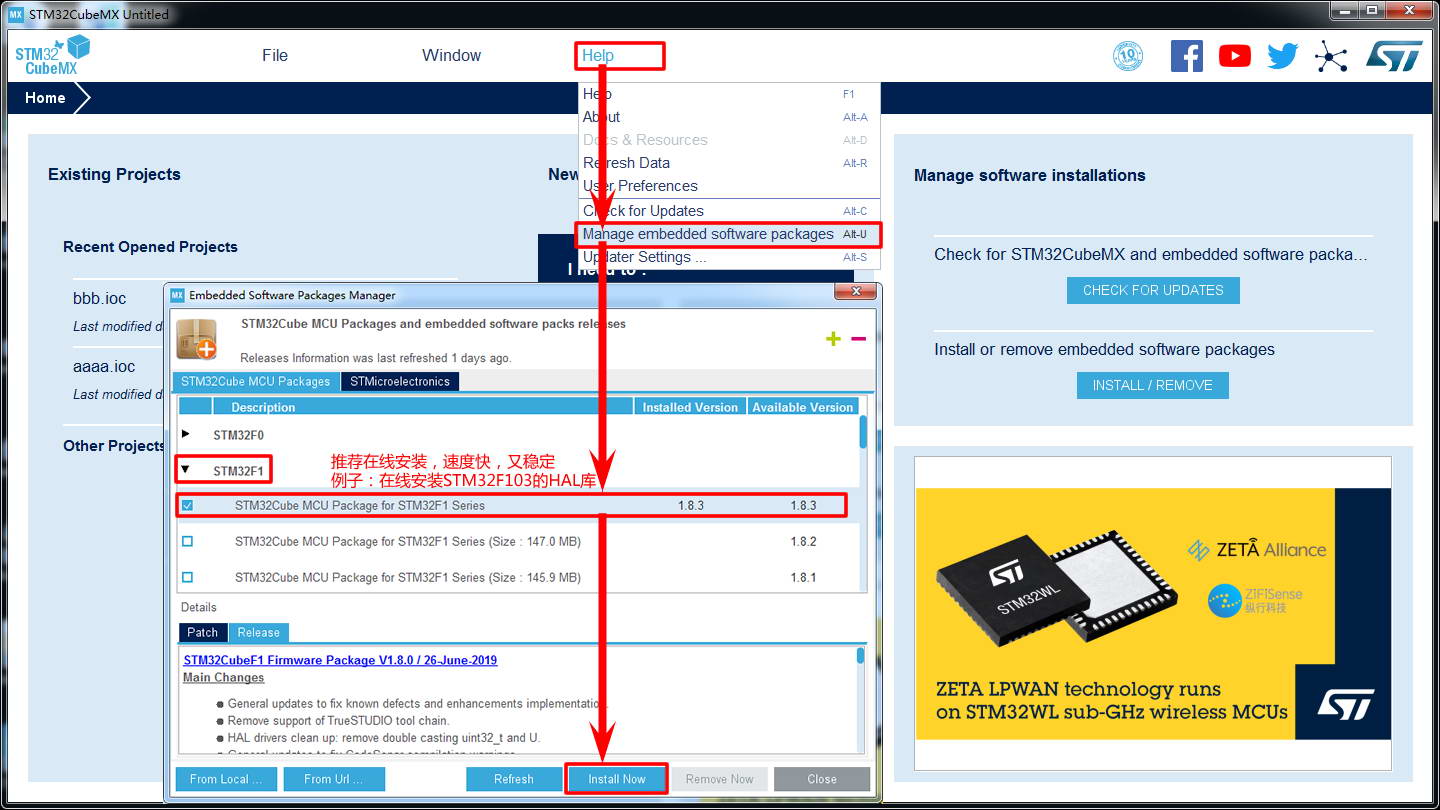The width and height of the screenshot is (1440, 810).
Task: Open the STM32CubeF1 Firmware Package V1.8.0 link
Action: pyautogui.click(x=340, y=660)
